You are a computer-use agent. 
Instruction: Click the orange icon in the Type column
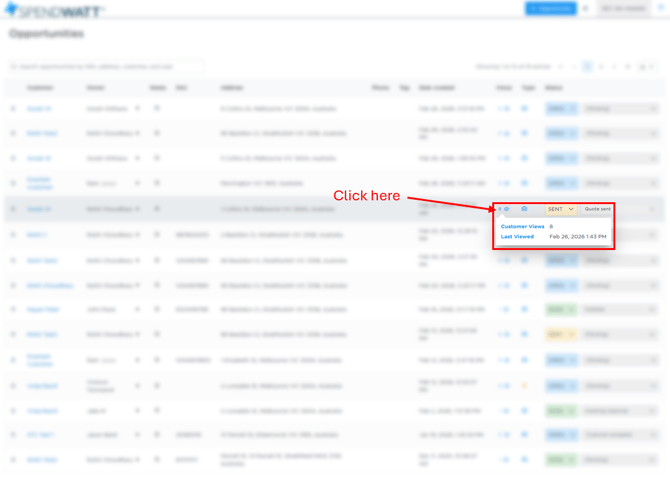[524, 385]
